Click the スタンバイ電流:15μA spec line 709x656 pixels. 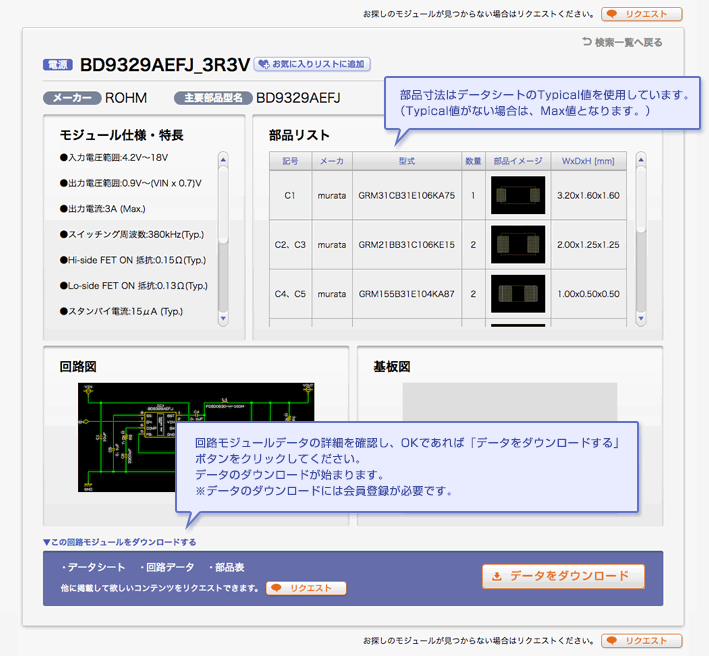point(121,311)
